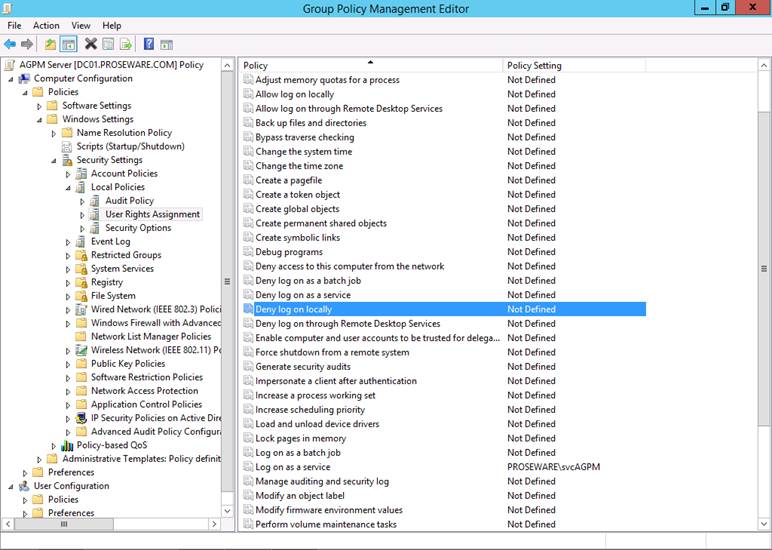Open Help via the question mark icon
772x550 pixels.
(x=149, y=44)
